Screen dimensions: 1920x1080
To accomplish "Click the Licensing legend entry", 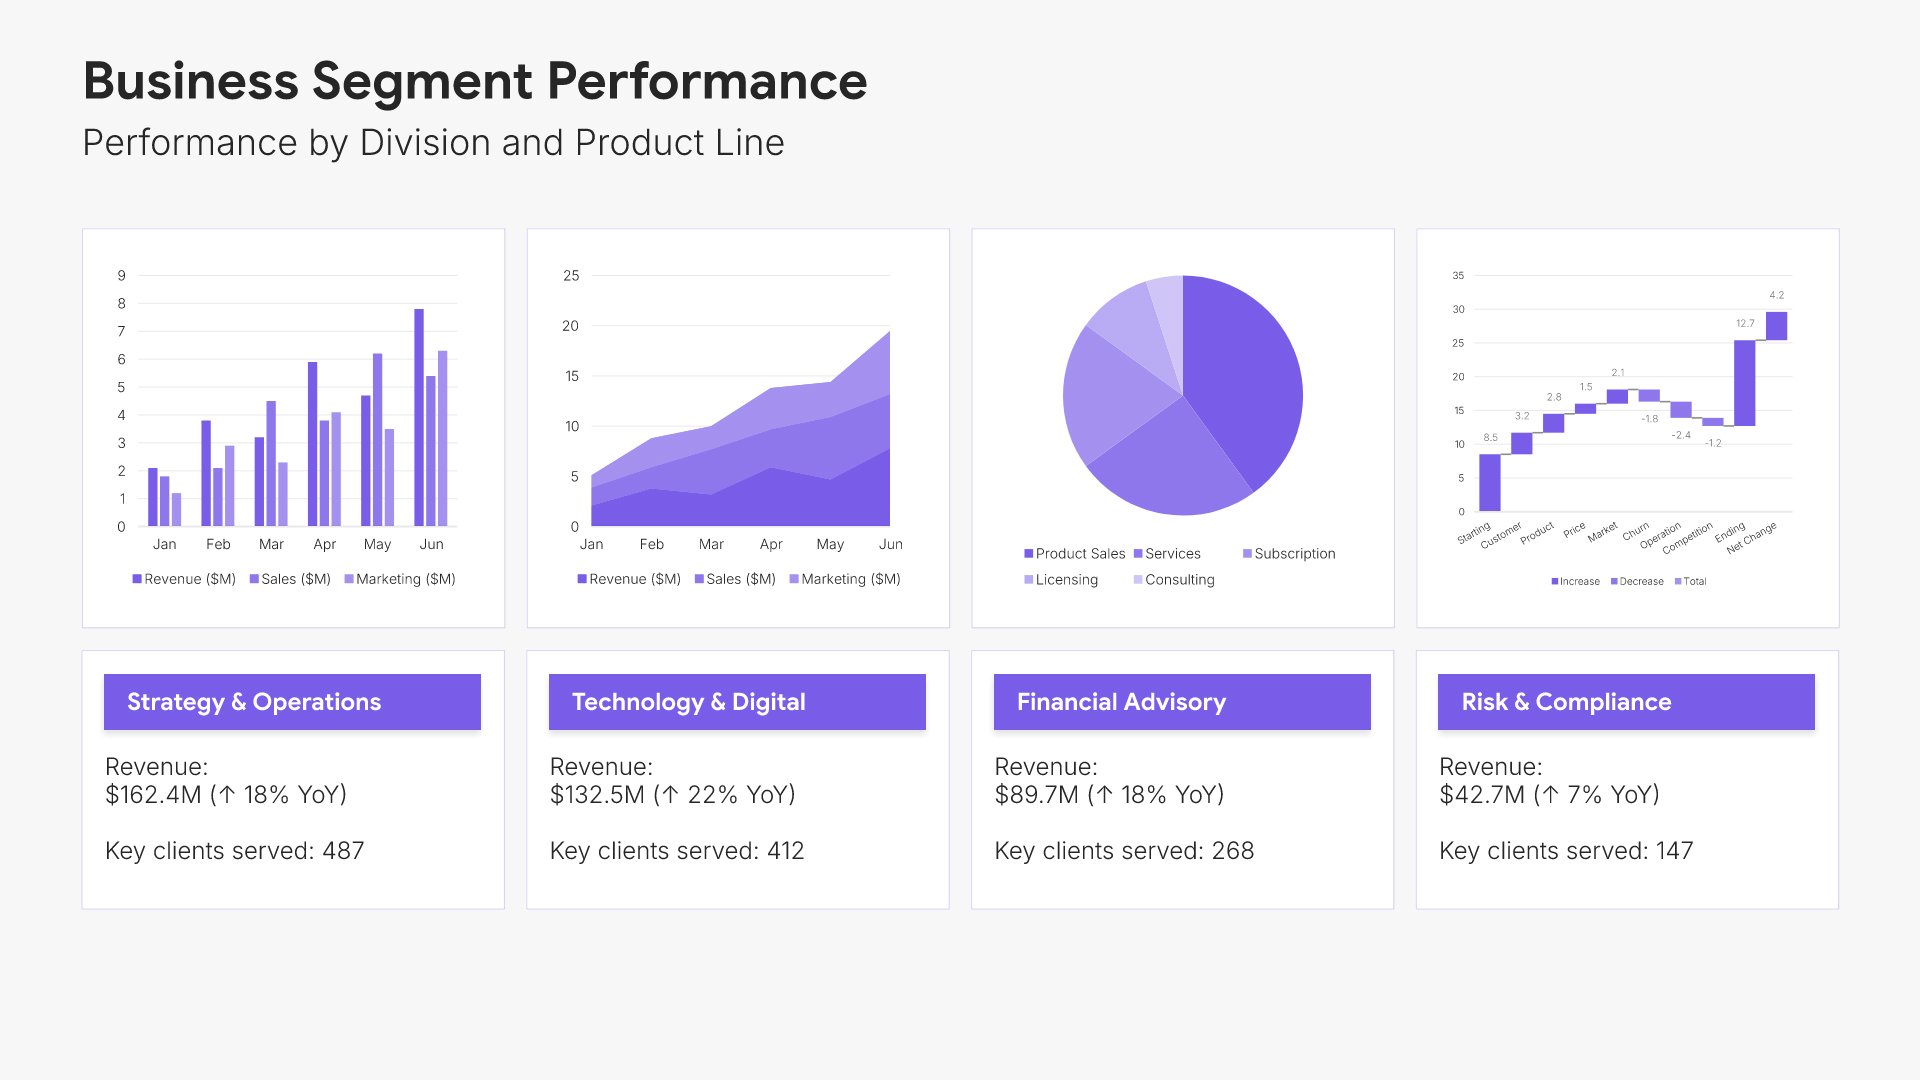I will click(1066, 580).
